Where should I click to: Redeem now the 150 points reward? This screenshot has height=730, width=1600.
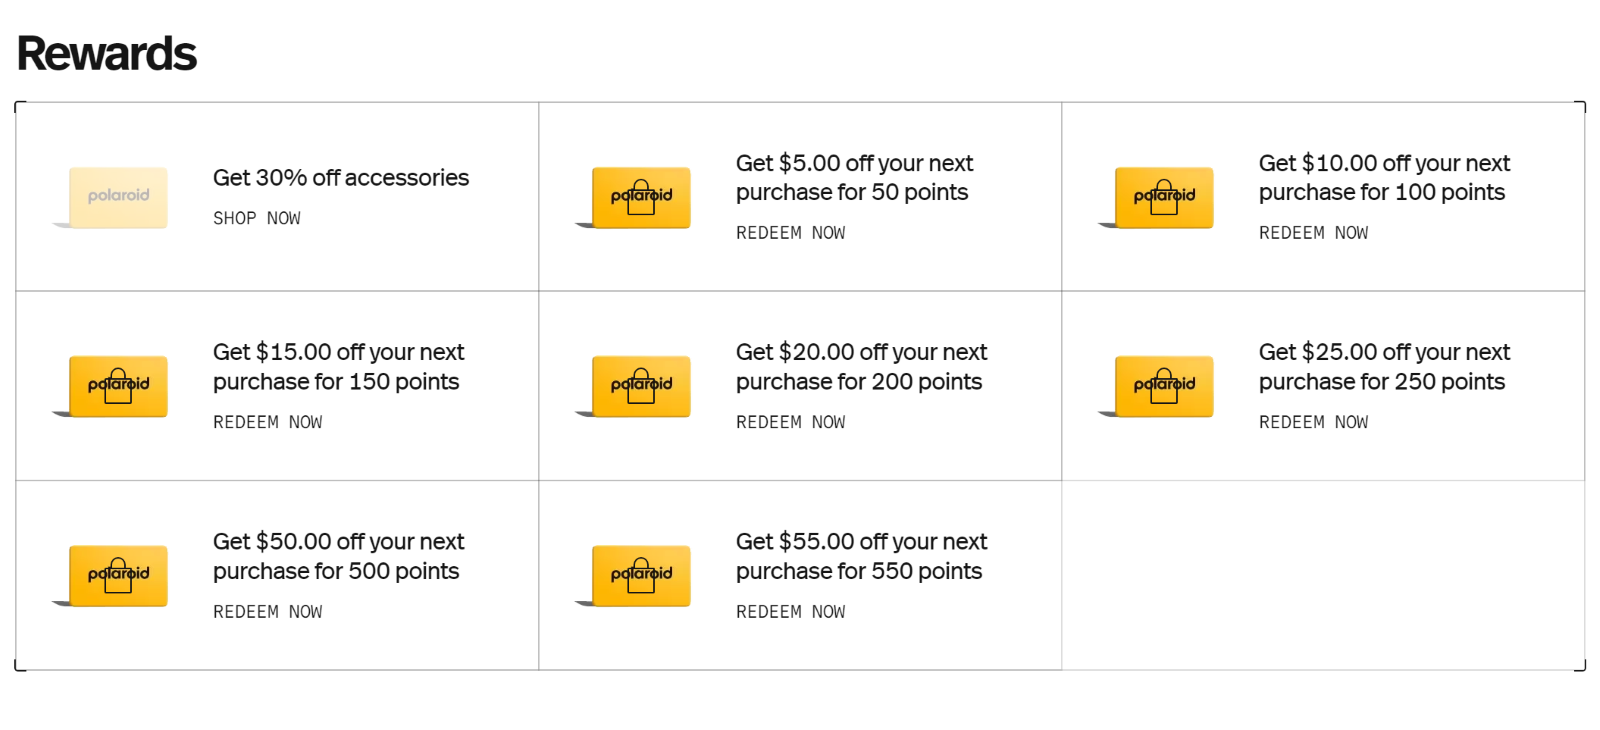[268, 422]
